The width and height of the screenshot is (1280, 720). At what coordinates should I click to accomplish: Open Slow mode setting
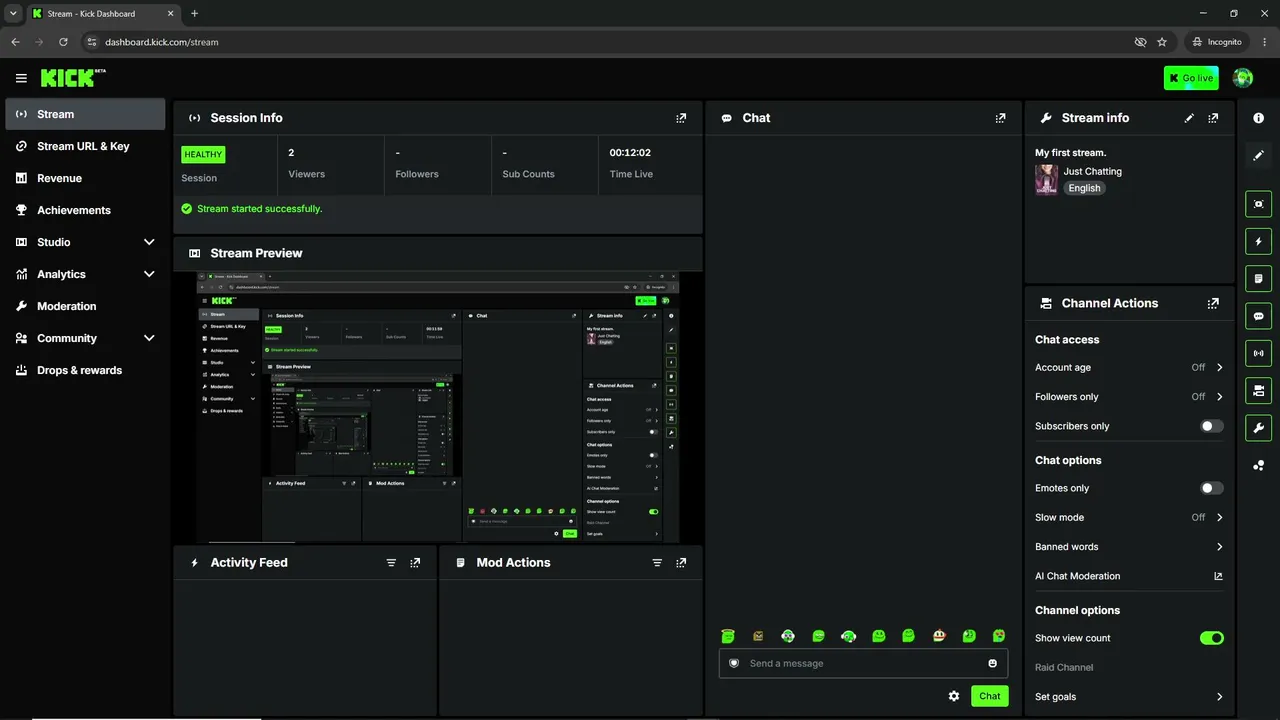1129,518
